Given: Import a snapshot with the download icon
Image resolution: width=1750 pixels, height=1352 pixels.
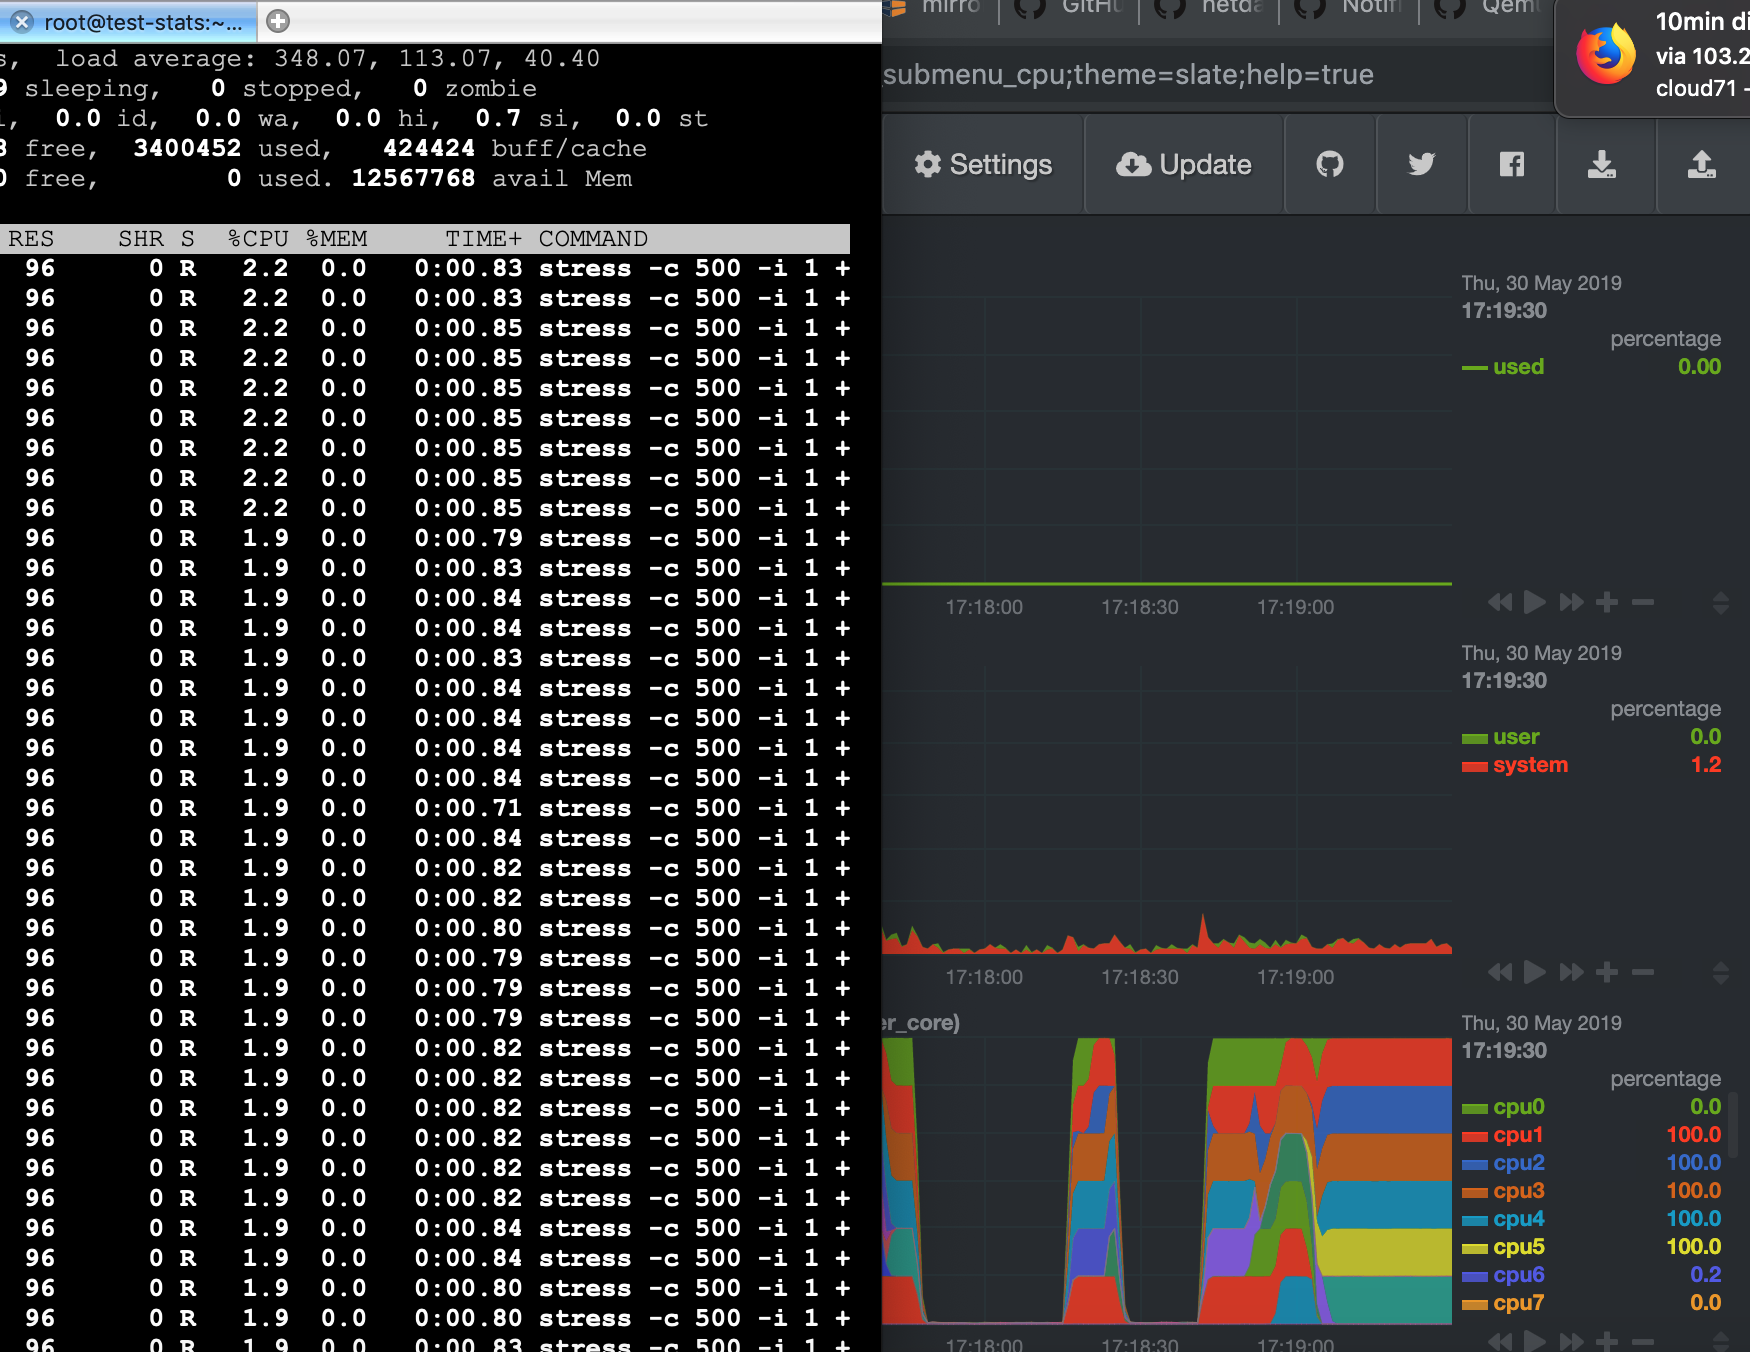Looking at the screenshot, I should [1604, 164].
